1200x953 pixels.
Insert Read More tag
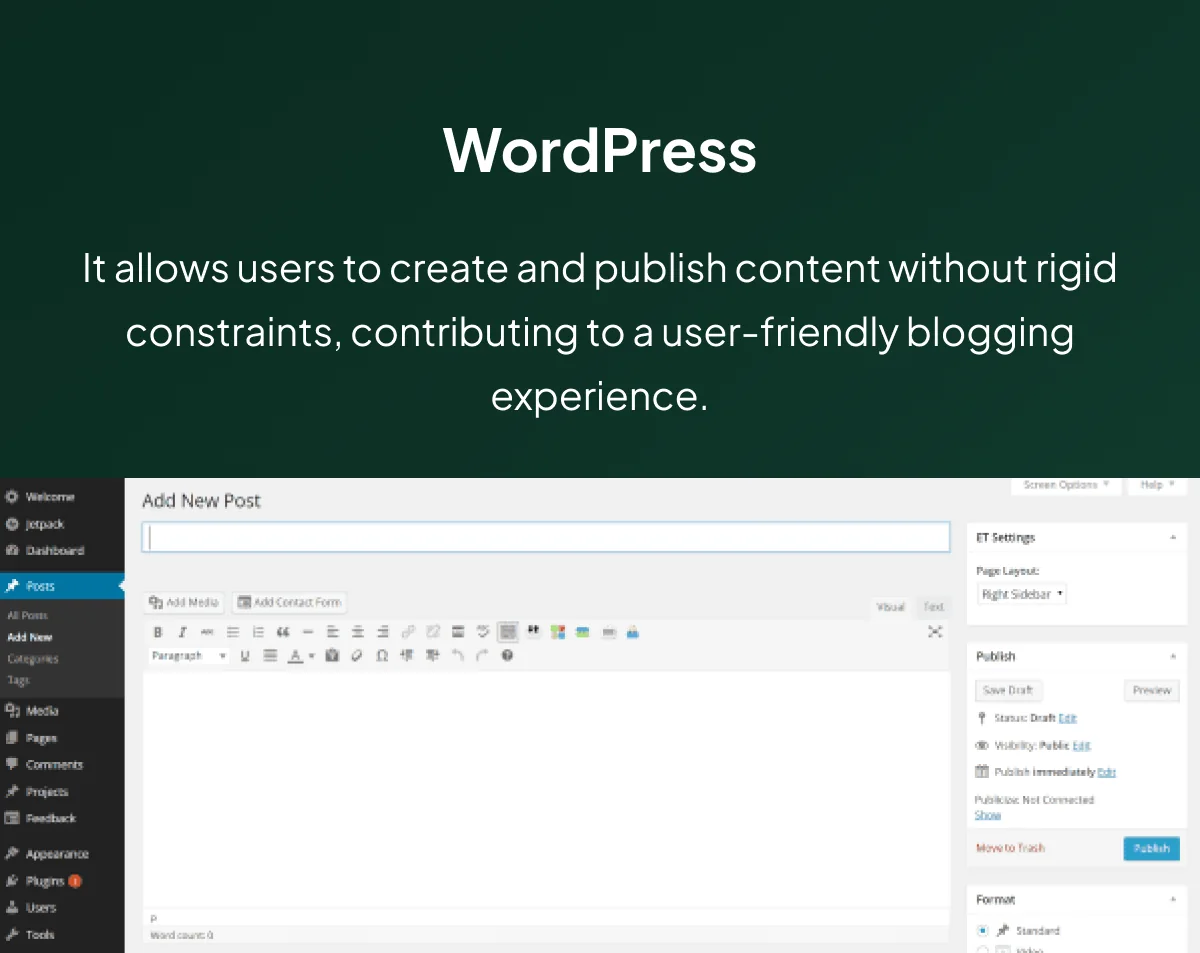click(x=458, y=632)
